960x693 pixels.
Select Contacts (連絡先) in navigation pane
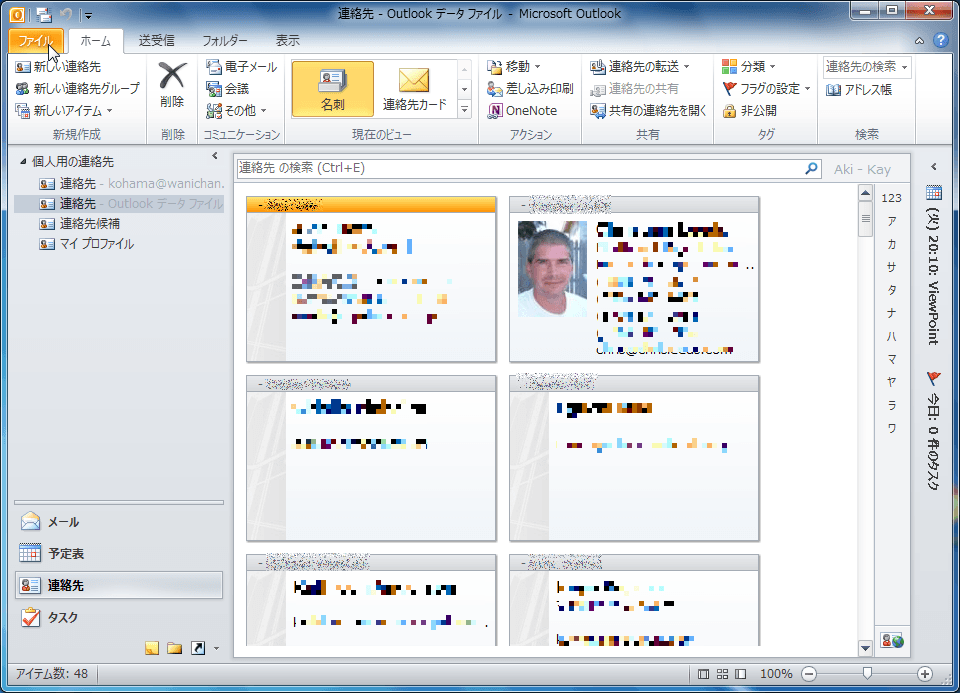(119, 585)
